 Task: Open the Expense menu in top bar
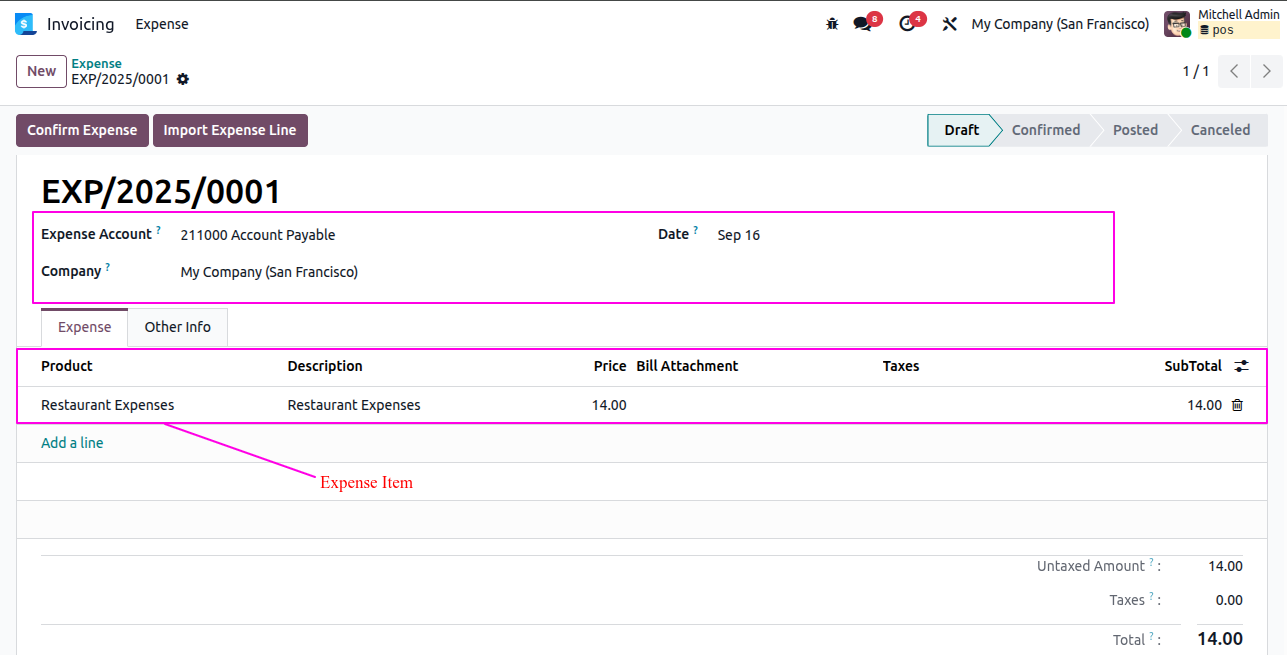click(x=162, y=24)
